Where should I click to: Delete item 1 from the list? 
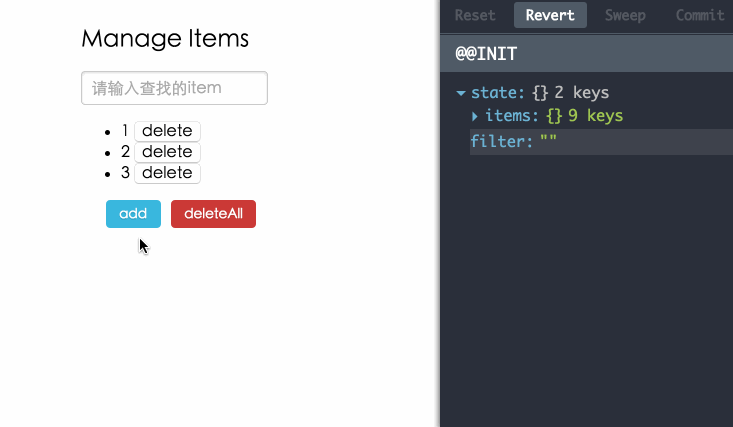click(x=167, y=131)
